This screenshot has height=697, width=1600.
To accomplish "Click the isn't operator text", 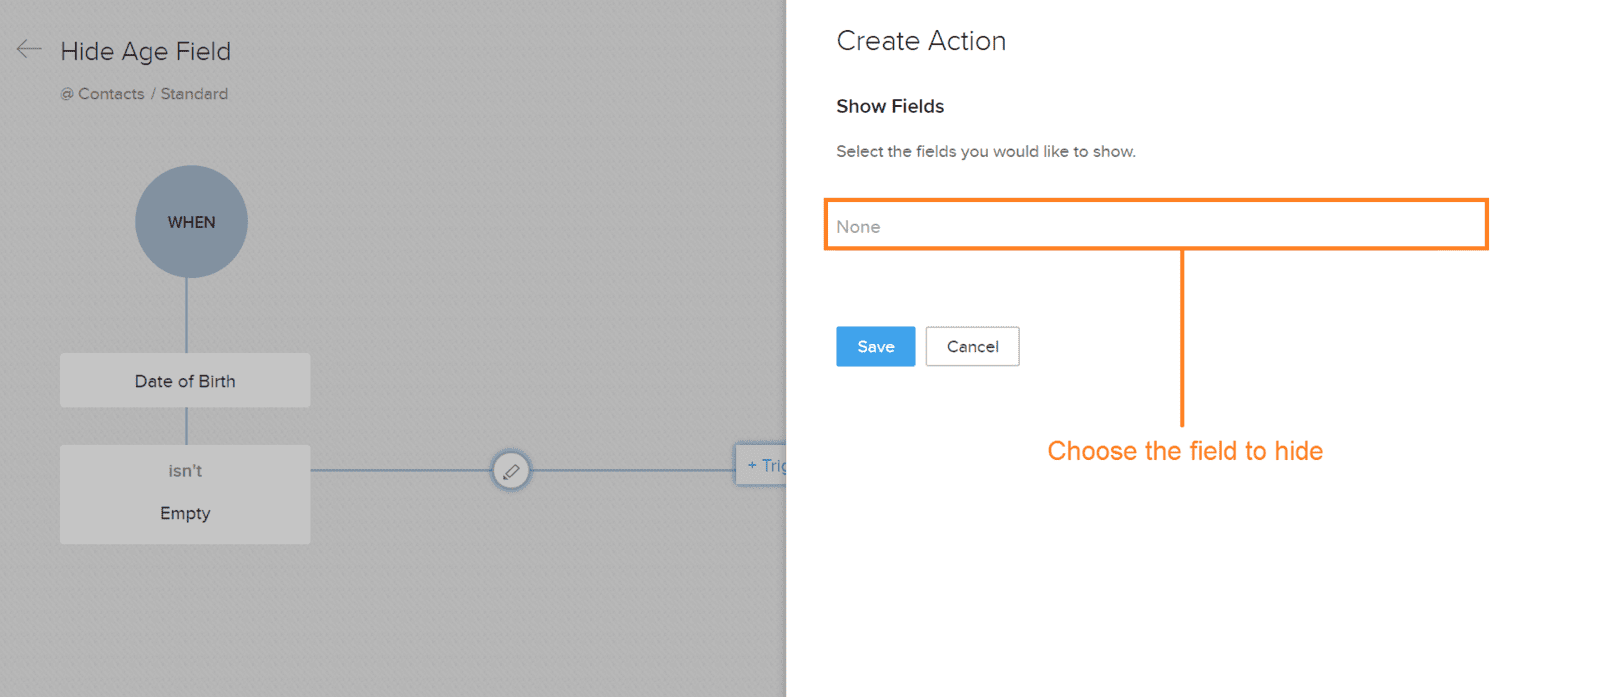I will [x=185, y=471].
